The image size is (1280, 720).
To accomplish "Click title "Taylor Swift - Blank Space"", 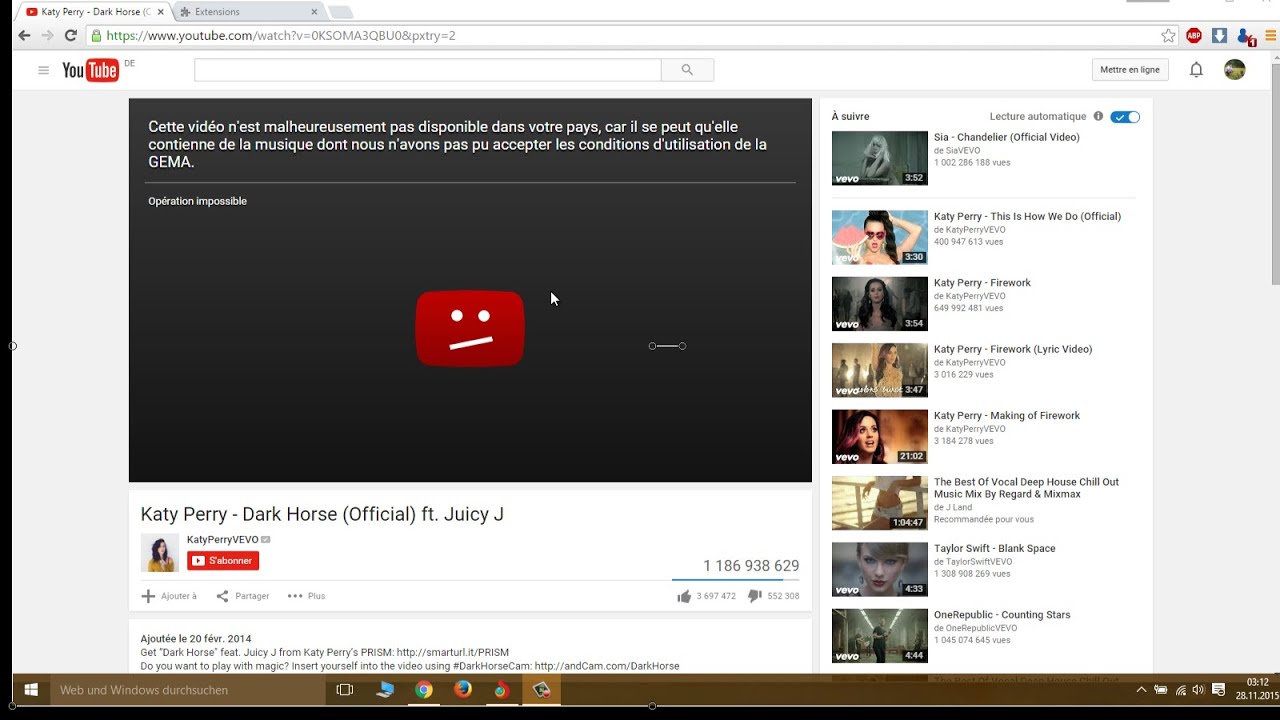I will 995,548.
